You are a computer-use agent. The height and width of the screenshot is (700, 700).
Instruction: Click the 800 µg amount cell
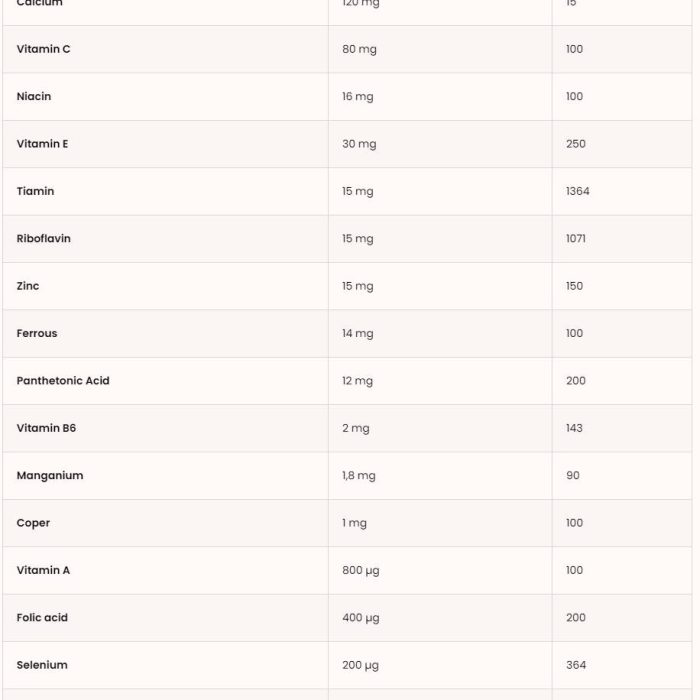pos(361,571)
